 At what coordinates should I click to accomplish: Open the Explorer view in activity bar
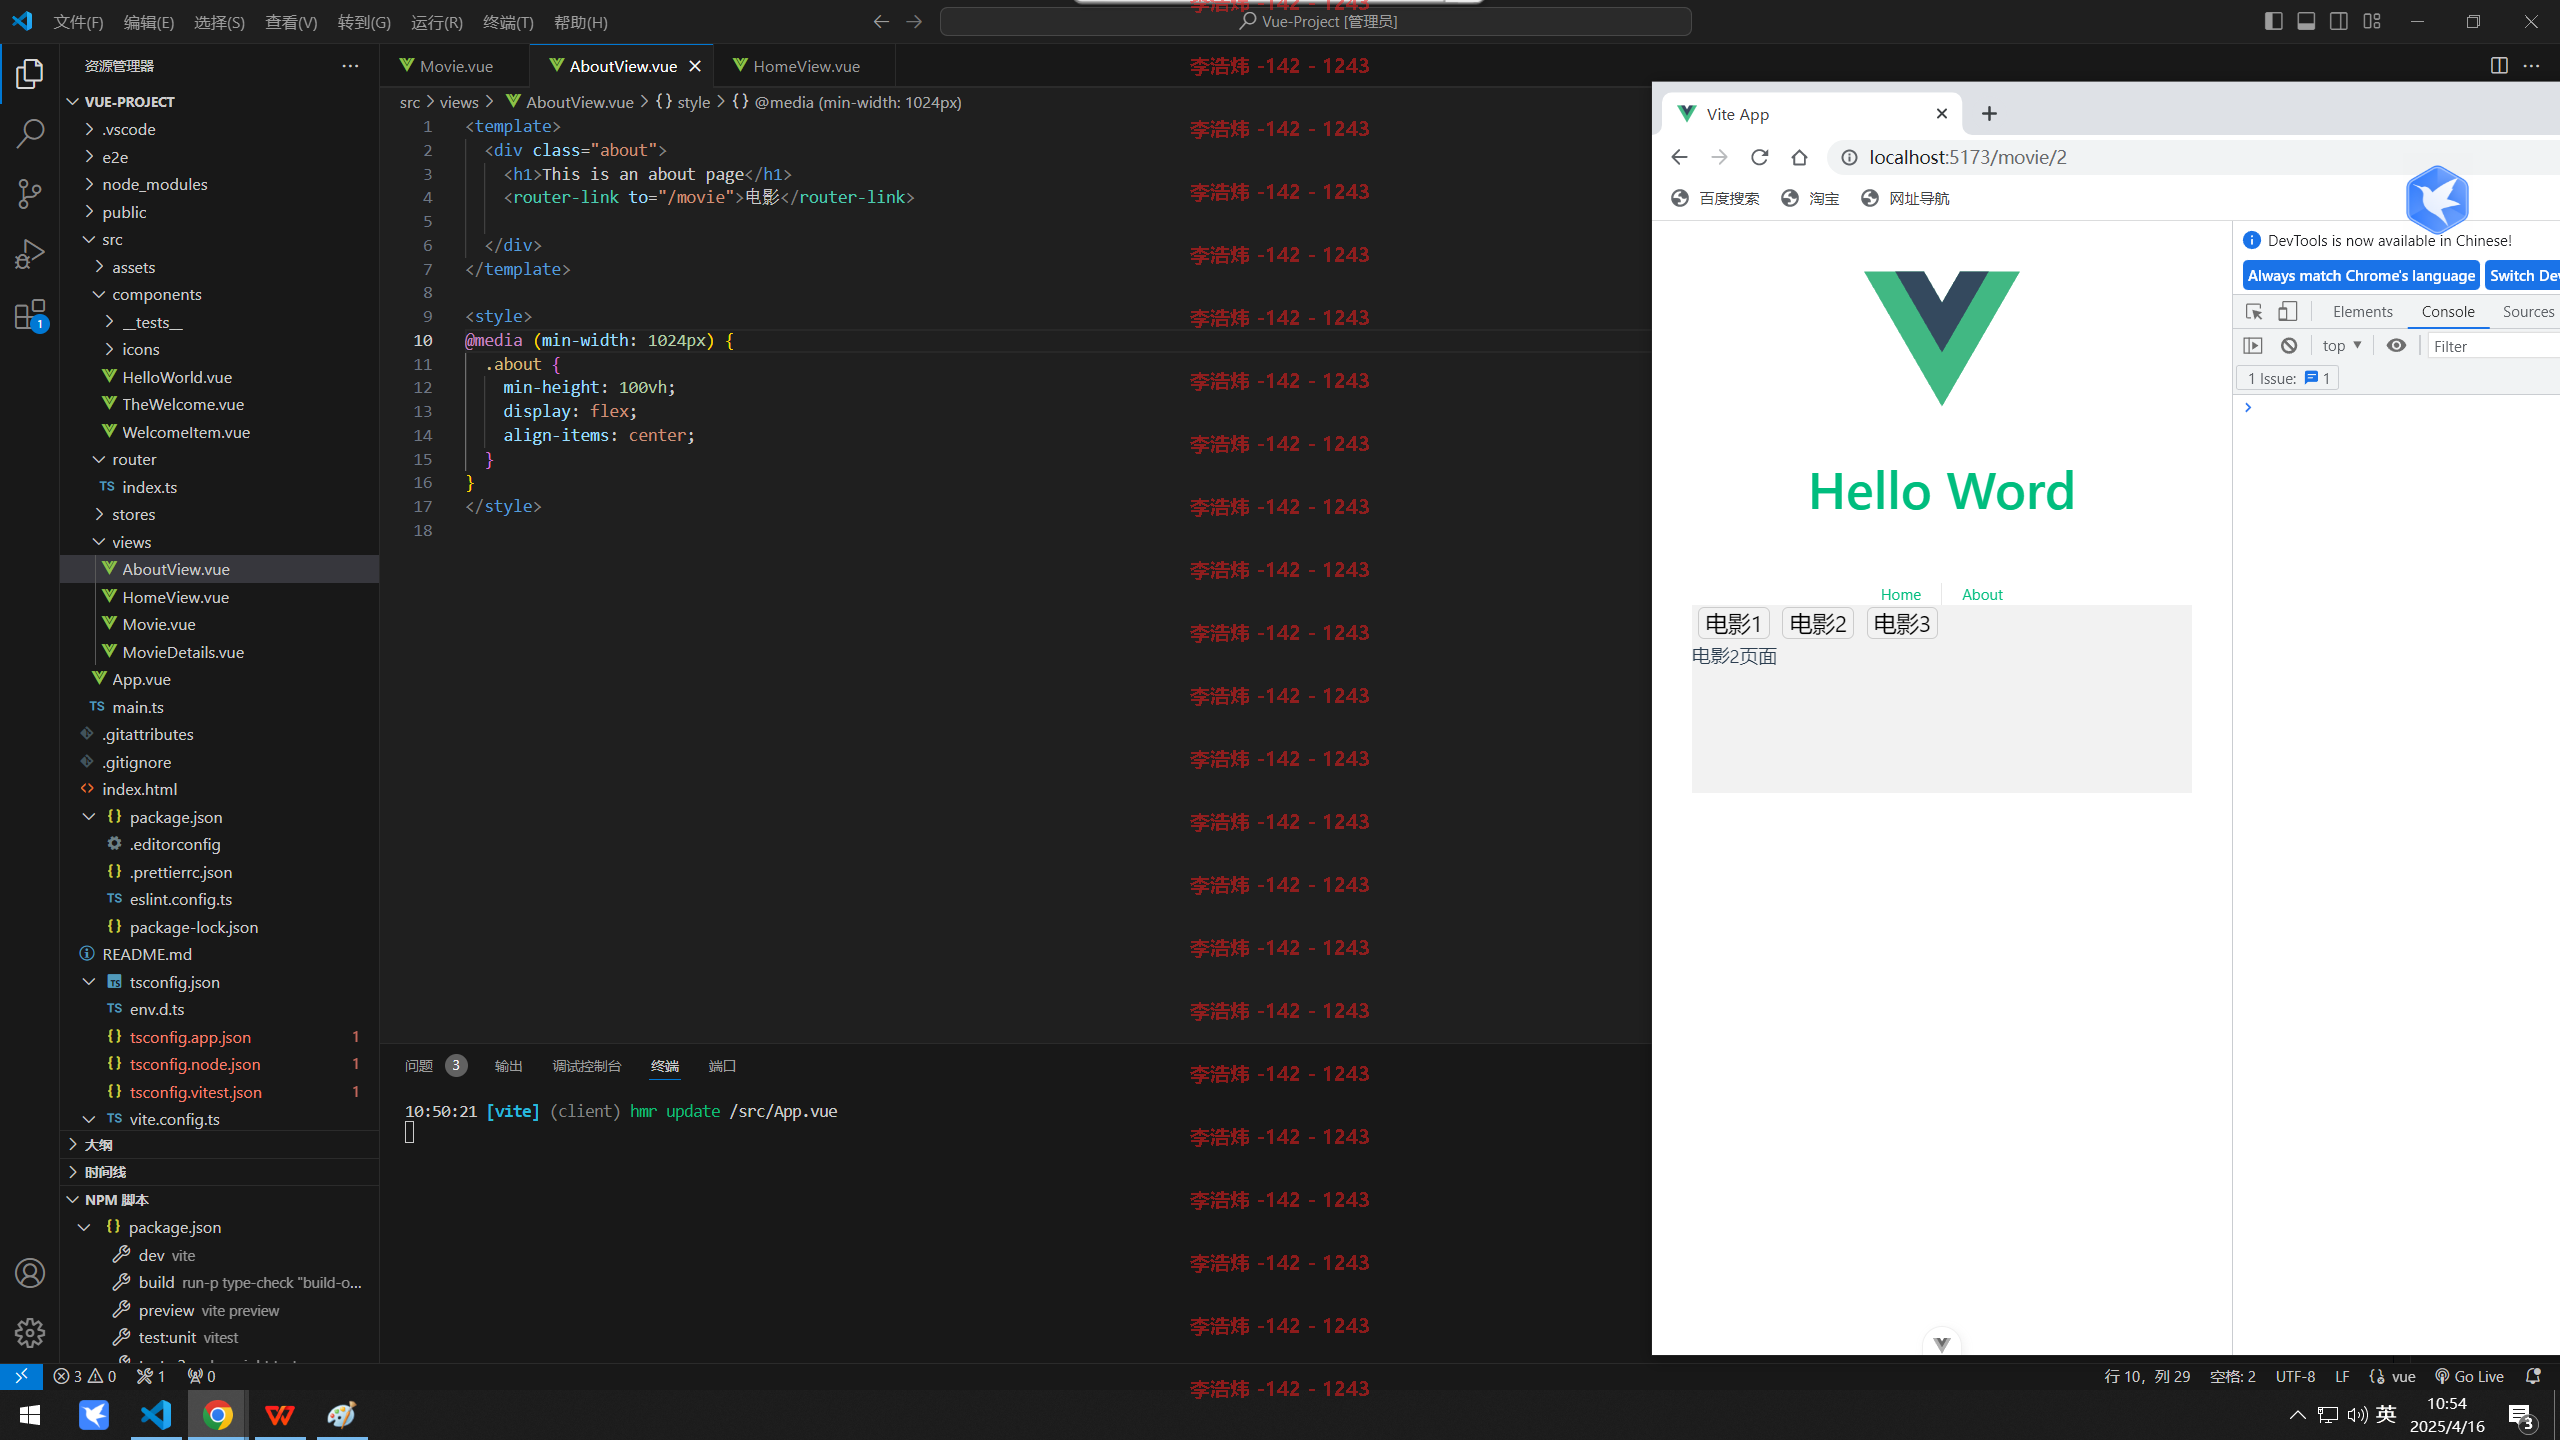(30, 73)
